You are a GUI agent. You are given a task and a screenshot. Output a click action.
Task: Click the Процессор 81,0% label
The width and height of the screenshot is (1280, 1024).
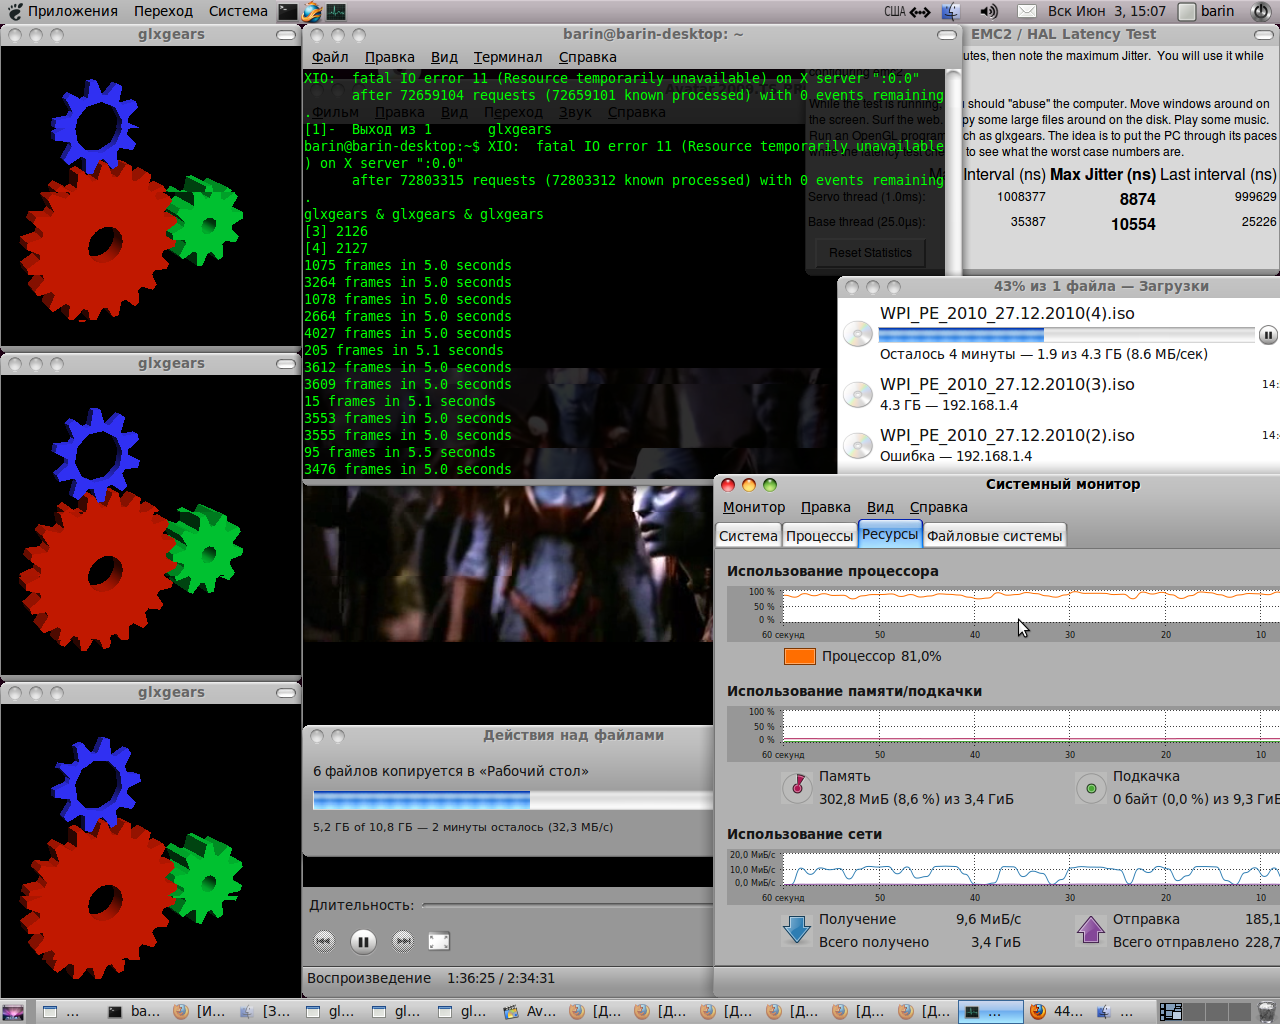pyautogui.click(x=881, y=656)
